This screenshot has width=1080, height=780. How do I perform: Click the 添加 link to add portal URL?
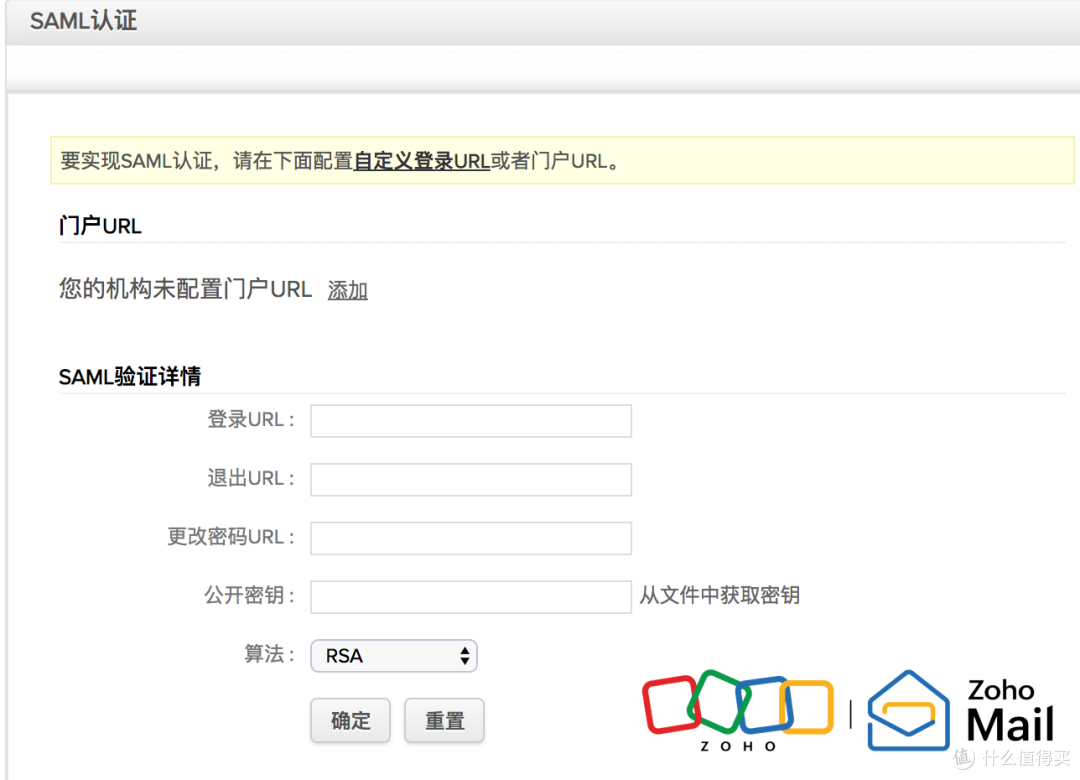point(347,290)
